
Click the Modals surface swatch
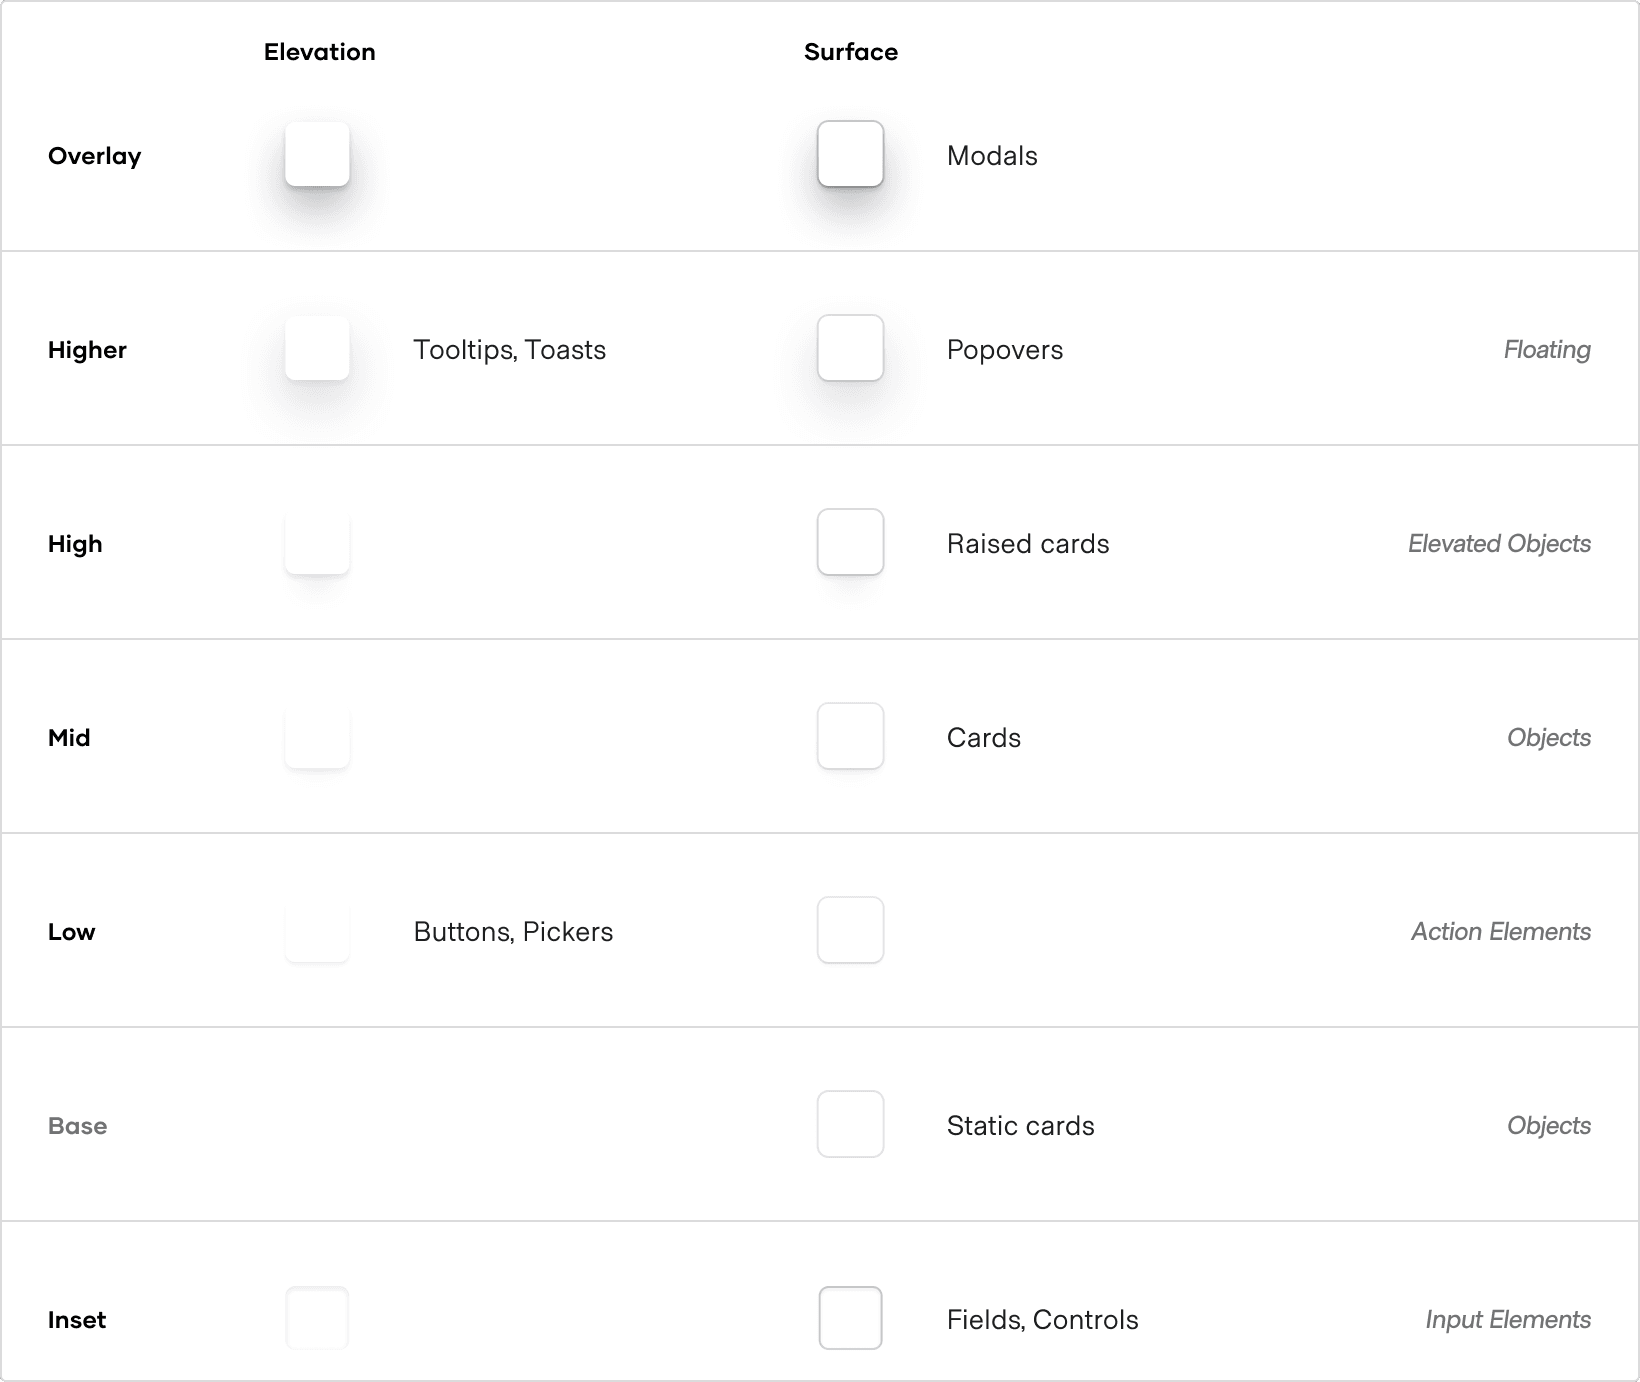[x=850, y=154]
